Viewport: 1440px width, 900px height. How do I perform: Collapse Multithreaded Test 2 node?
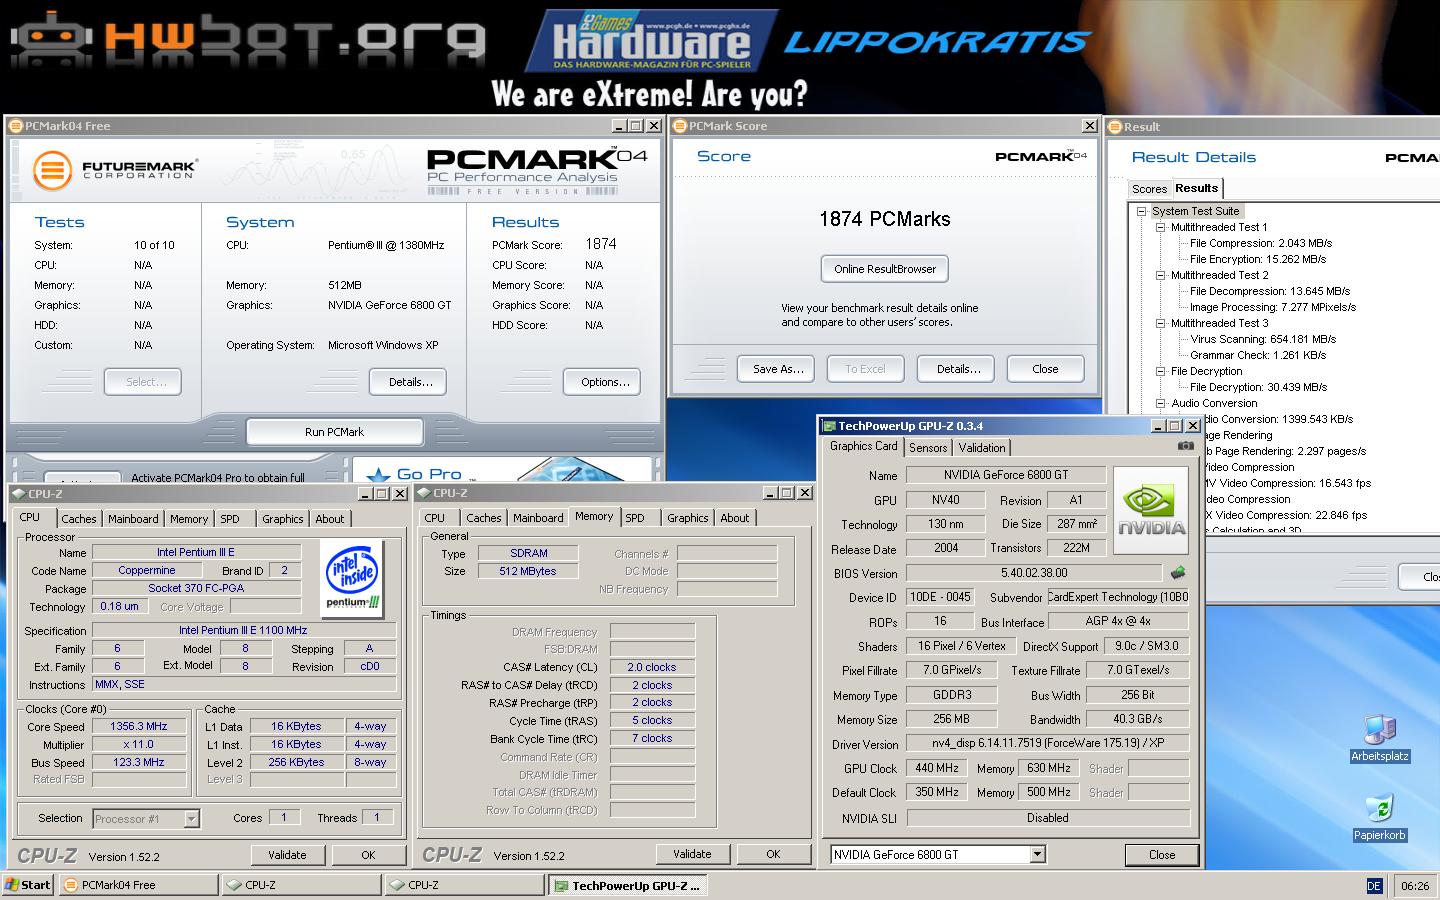(1161, 275)
